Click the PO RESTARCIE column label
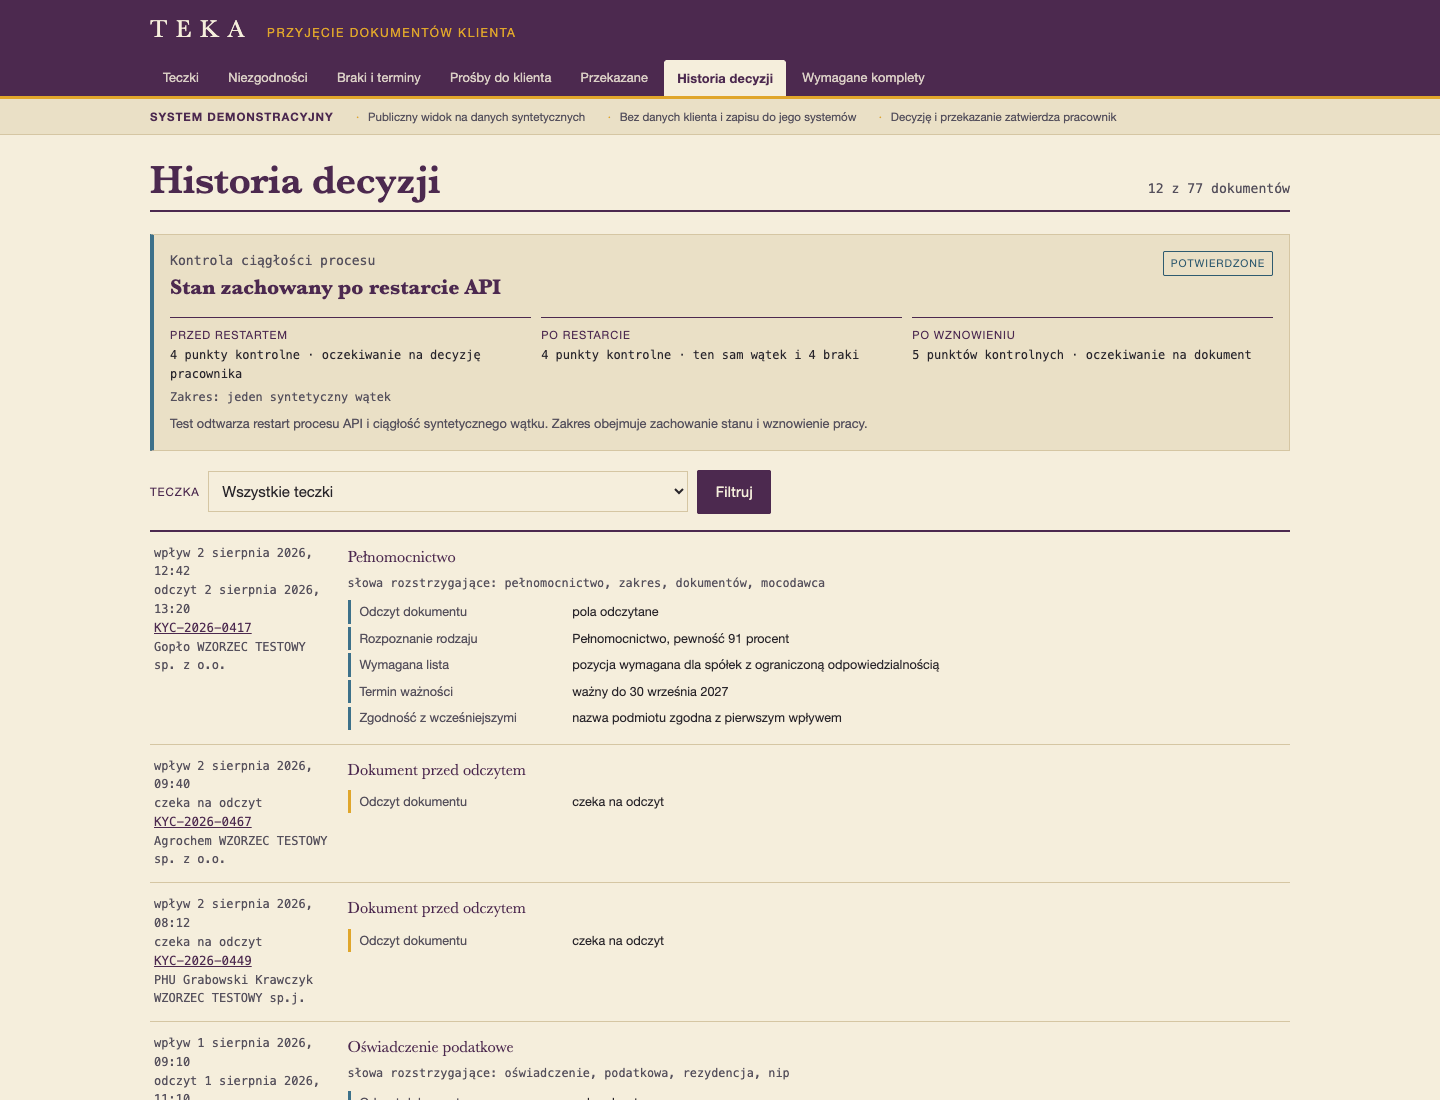1440x1100 pixels. (586, 335)
